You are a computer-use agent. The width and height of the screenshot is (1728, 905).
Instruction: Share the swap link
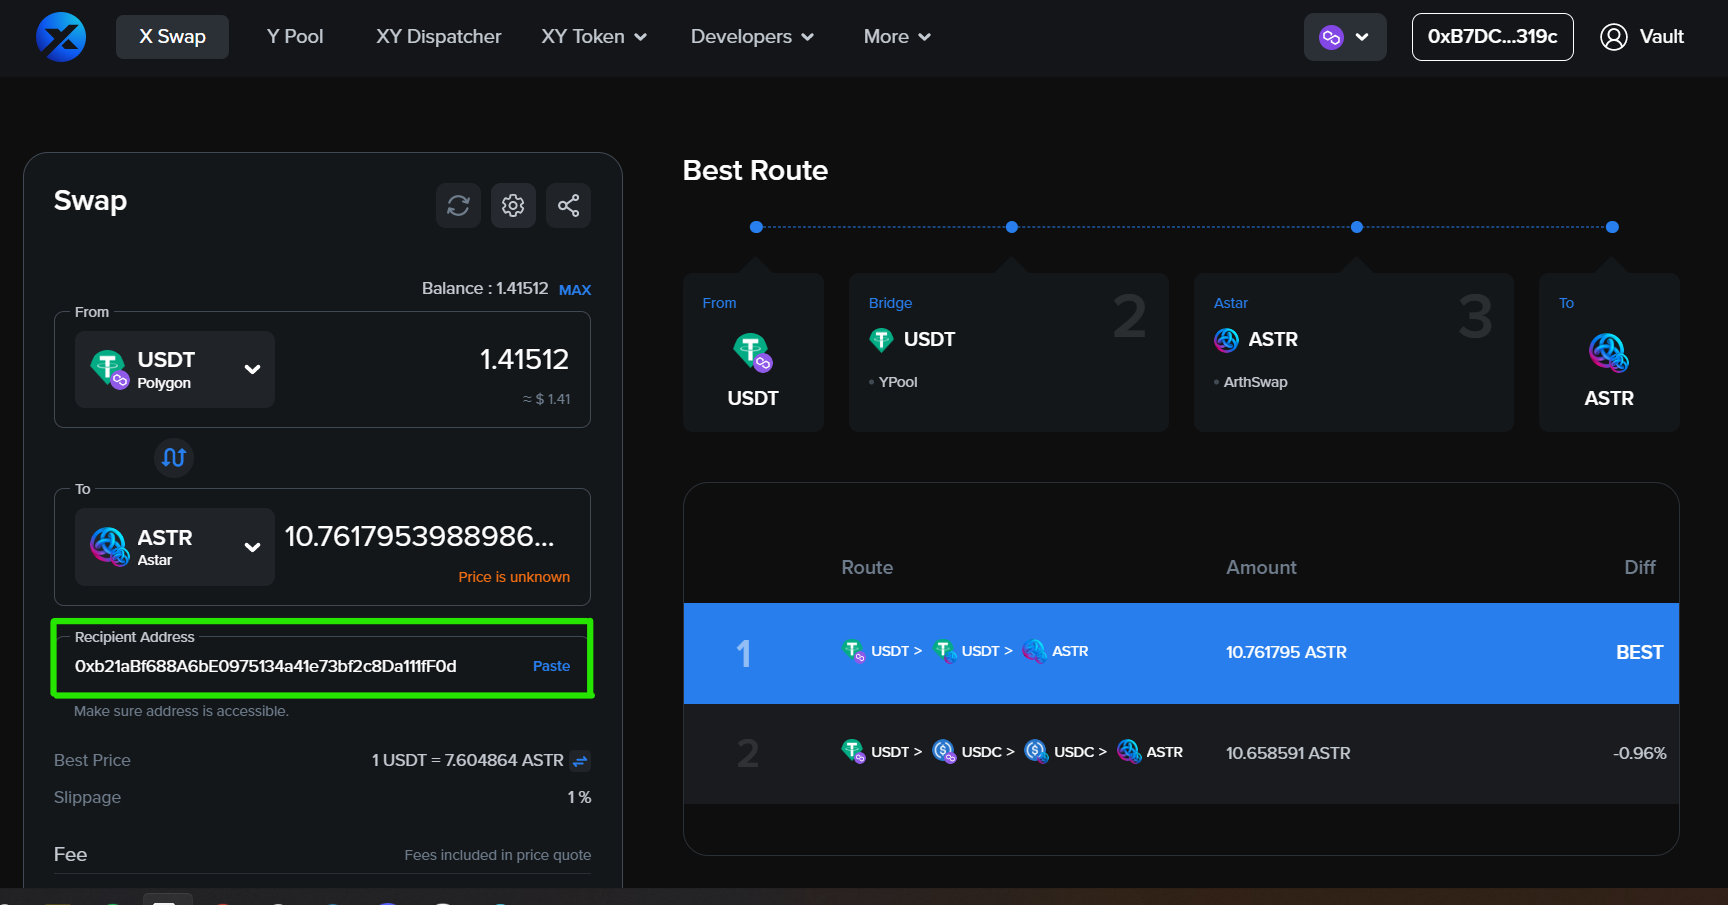[x=568, y=206]
